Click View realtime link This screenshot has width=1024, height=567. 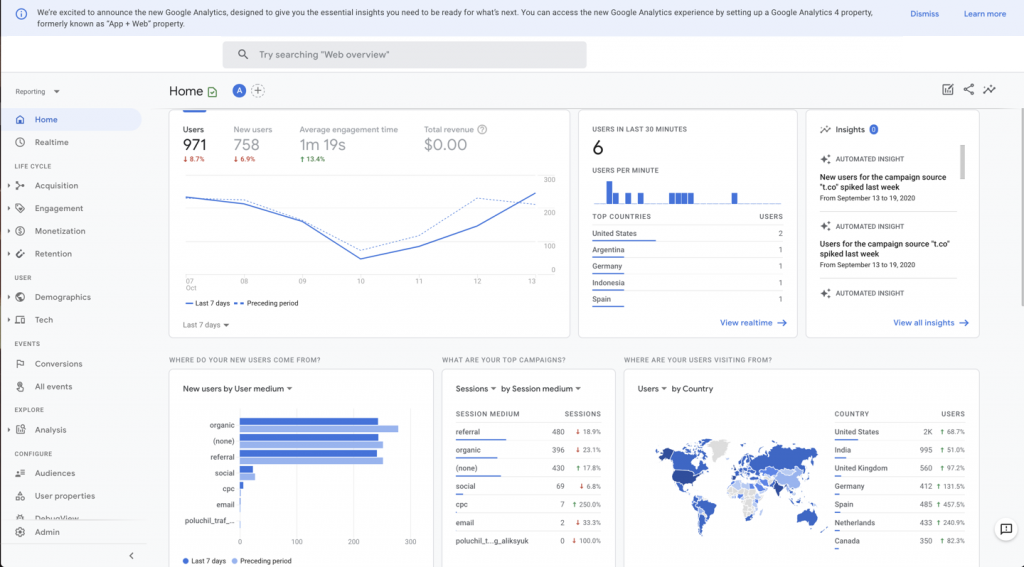click(753, 323)
